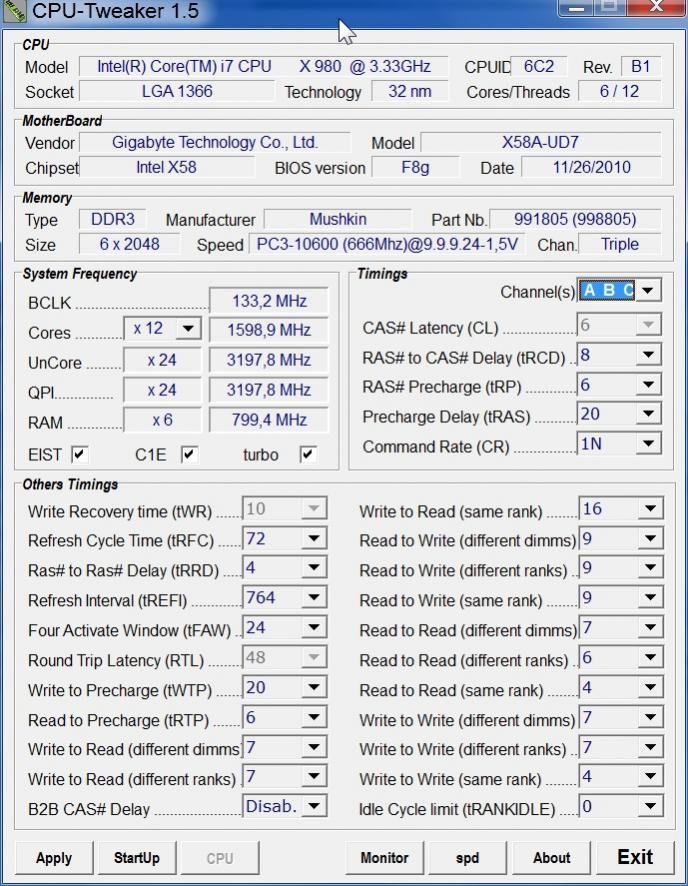The width and height of the screenshot is (688, 886).
Task: Click the Exit button
Action: pyautogui.click(x=635, y=858)
